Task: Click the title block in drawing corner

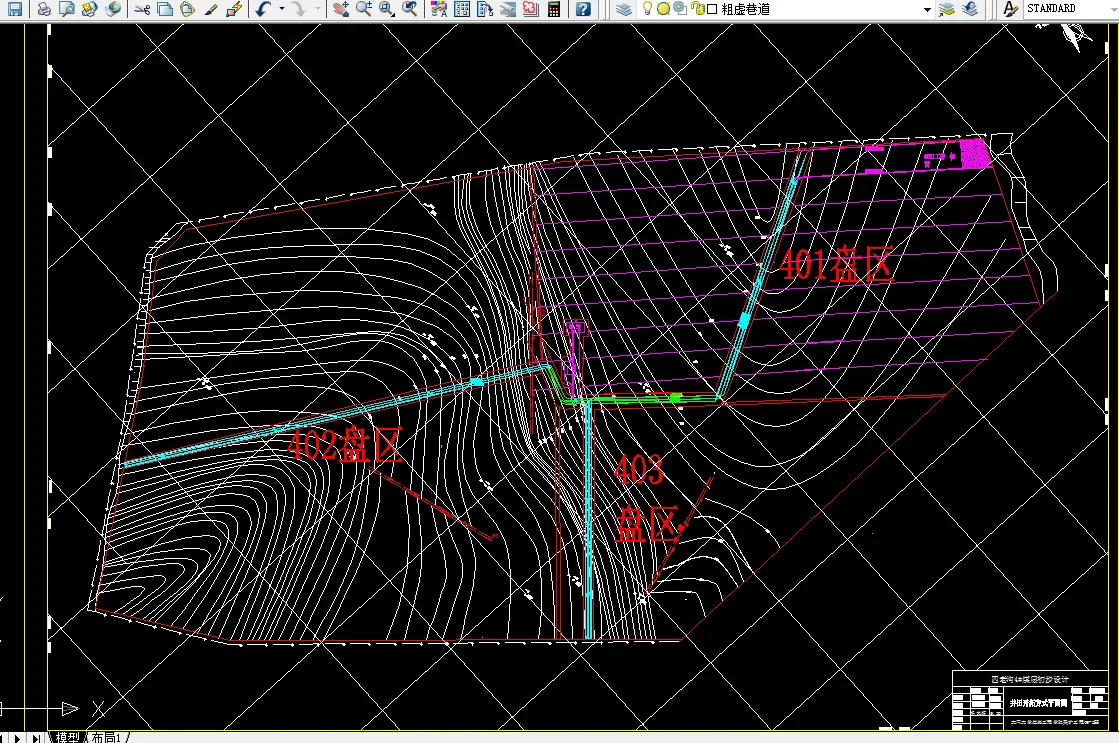Action: coord(1030,699)
